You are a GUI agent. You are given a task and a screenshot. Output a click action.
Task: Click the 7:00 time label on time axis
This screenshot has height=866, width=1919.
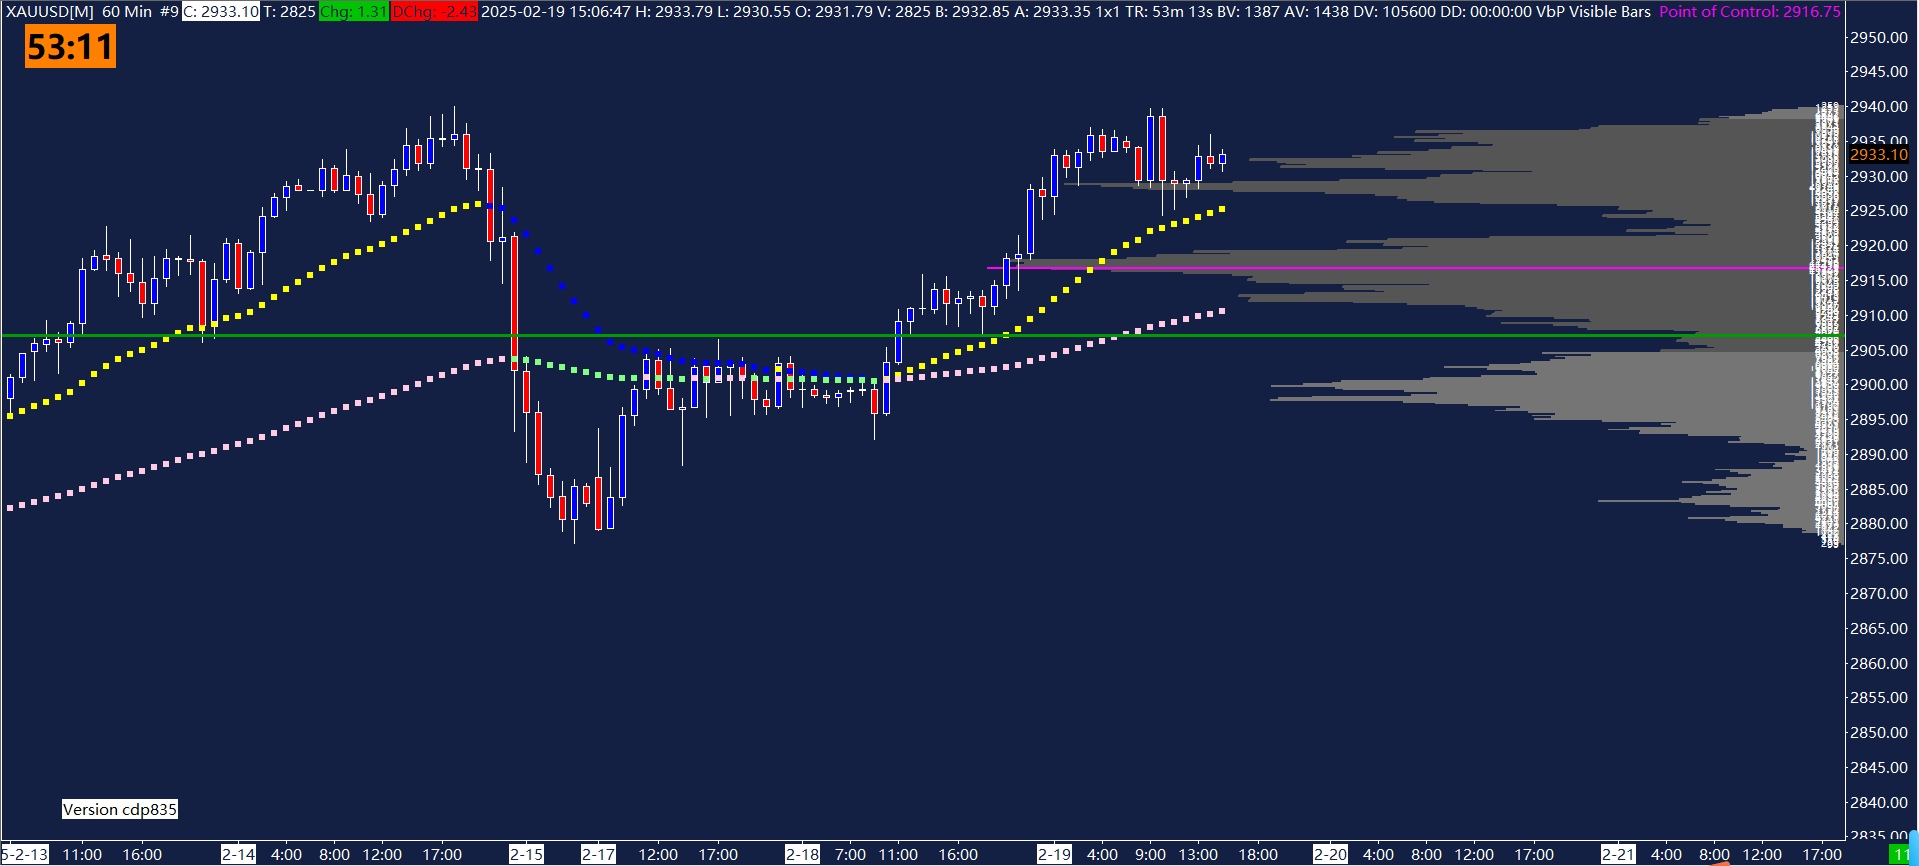850,855
